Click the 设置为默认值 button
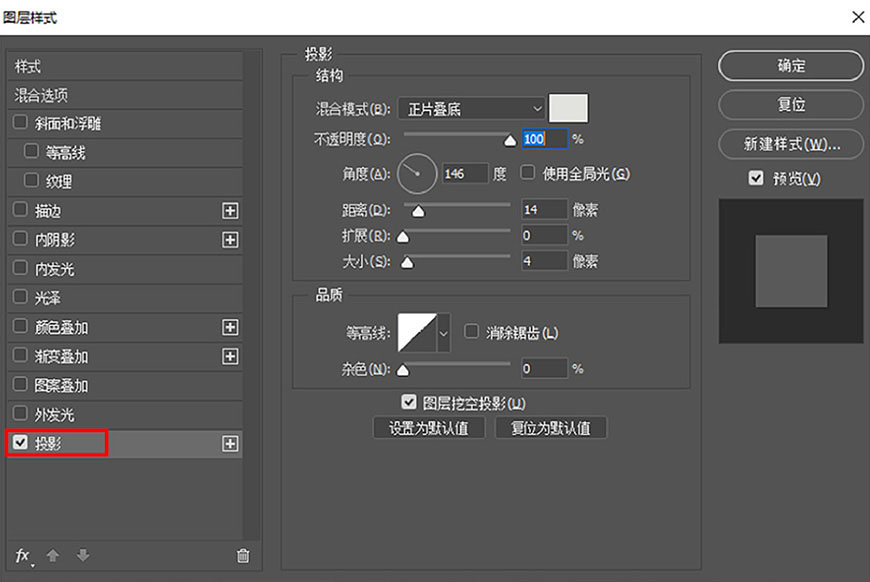870x582 pixels. (428, 427)
